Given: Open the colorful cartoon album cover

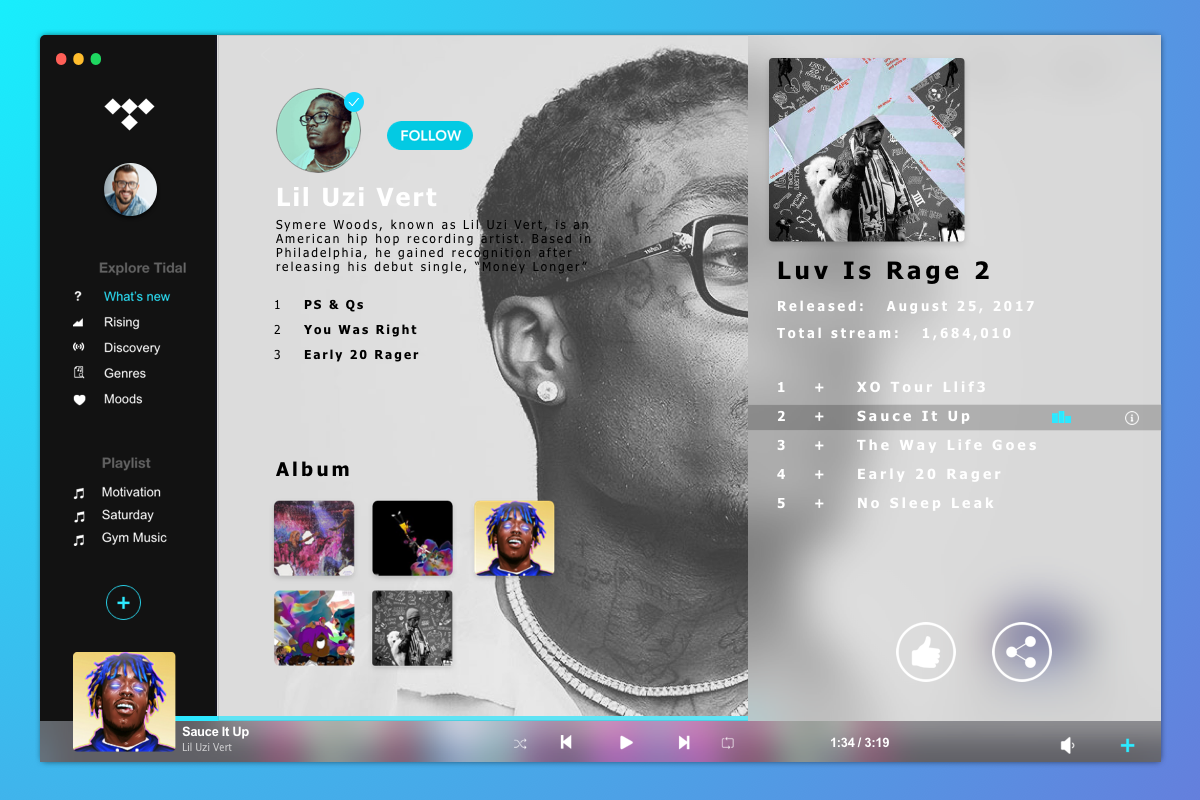Looking at the screenshot, I should 314,628.
